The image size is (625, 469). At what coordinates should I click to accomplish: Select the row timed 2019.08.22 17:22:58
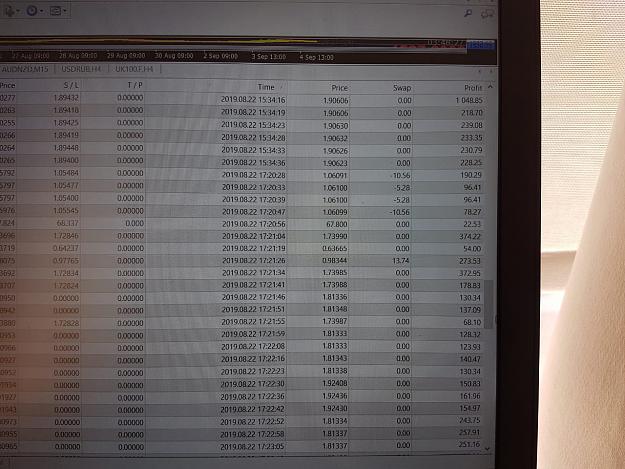tap(242, 434)
